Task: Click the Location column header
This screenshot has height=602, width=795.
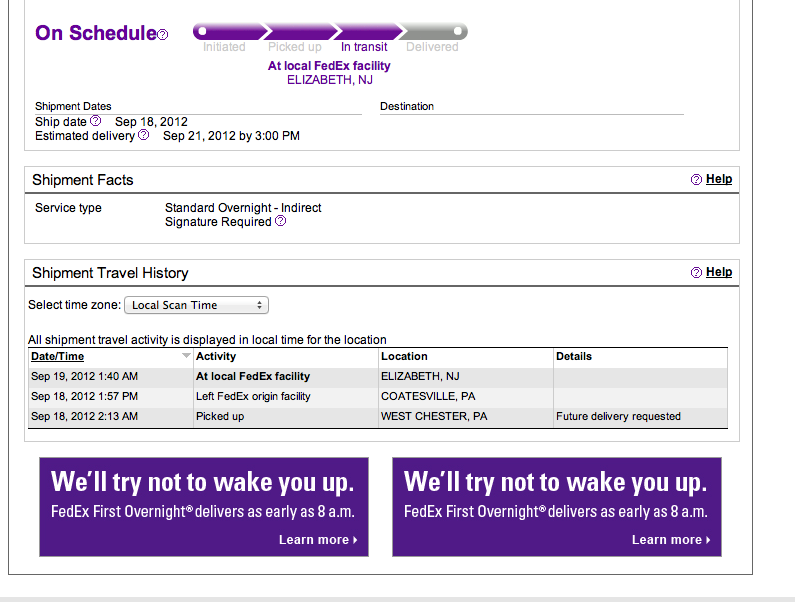Action: pos(404,357)
